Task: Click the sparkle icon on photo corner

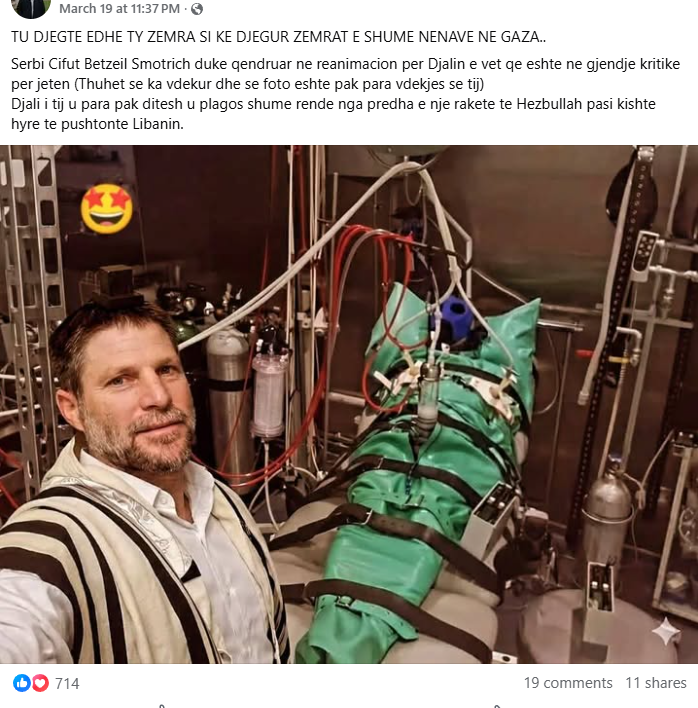Action: 666,631
